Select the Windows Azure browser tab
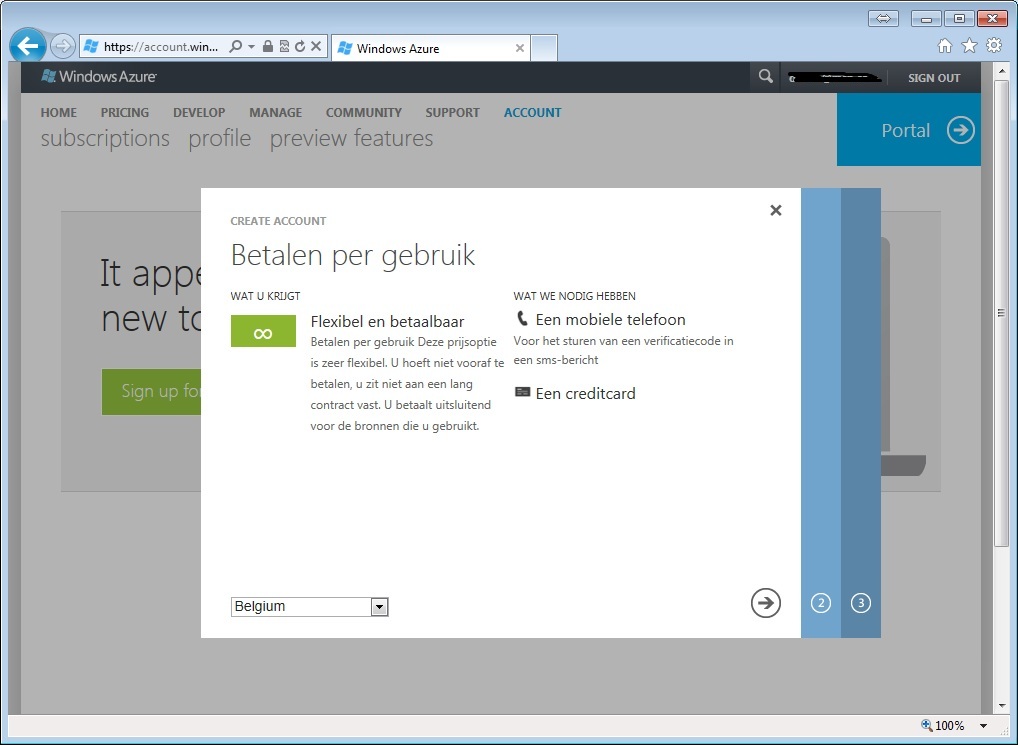Viewport: 1018px width, 745px height. [425, 48]
